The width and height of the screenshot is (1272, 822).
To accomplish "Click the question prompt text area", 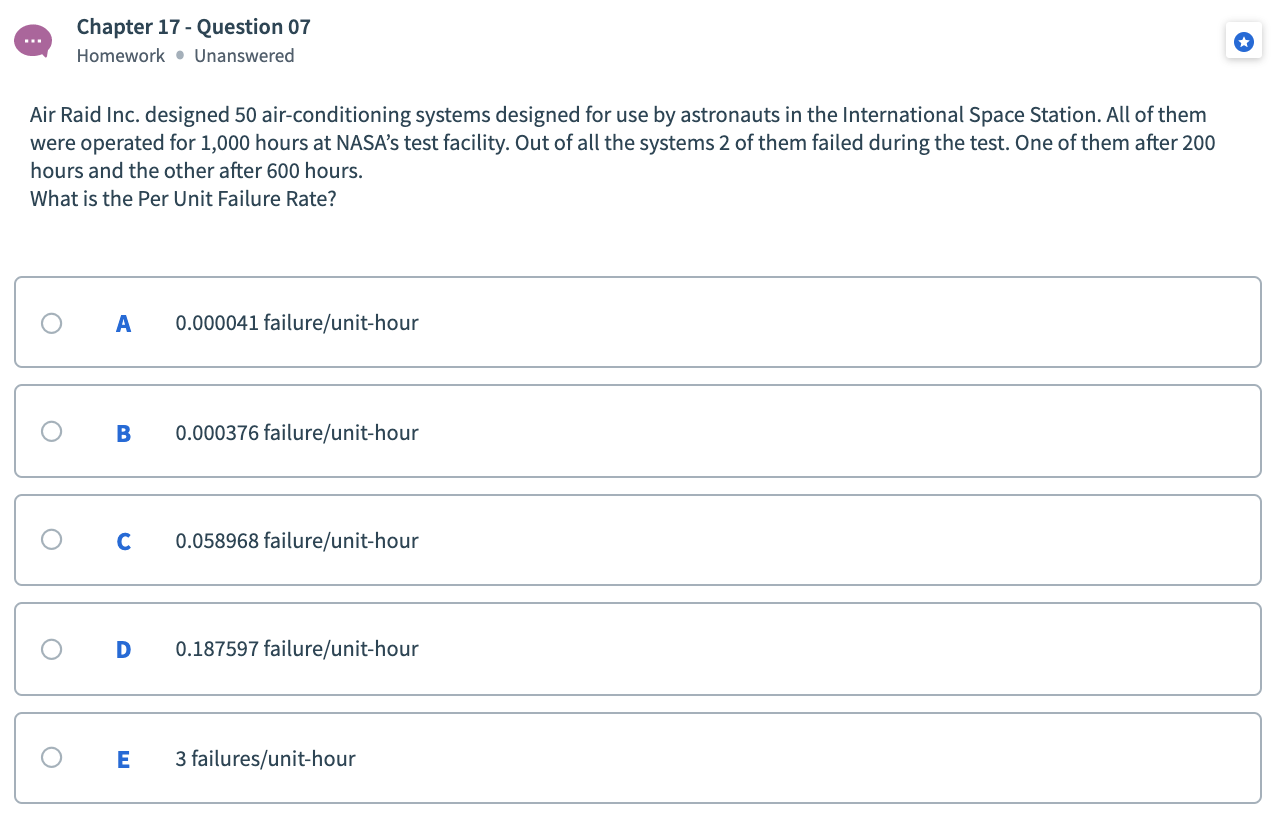I will [x=620, y=155].
